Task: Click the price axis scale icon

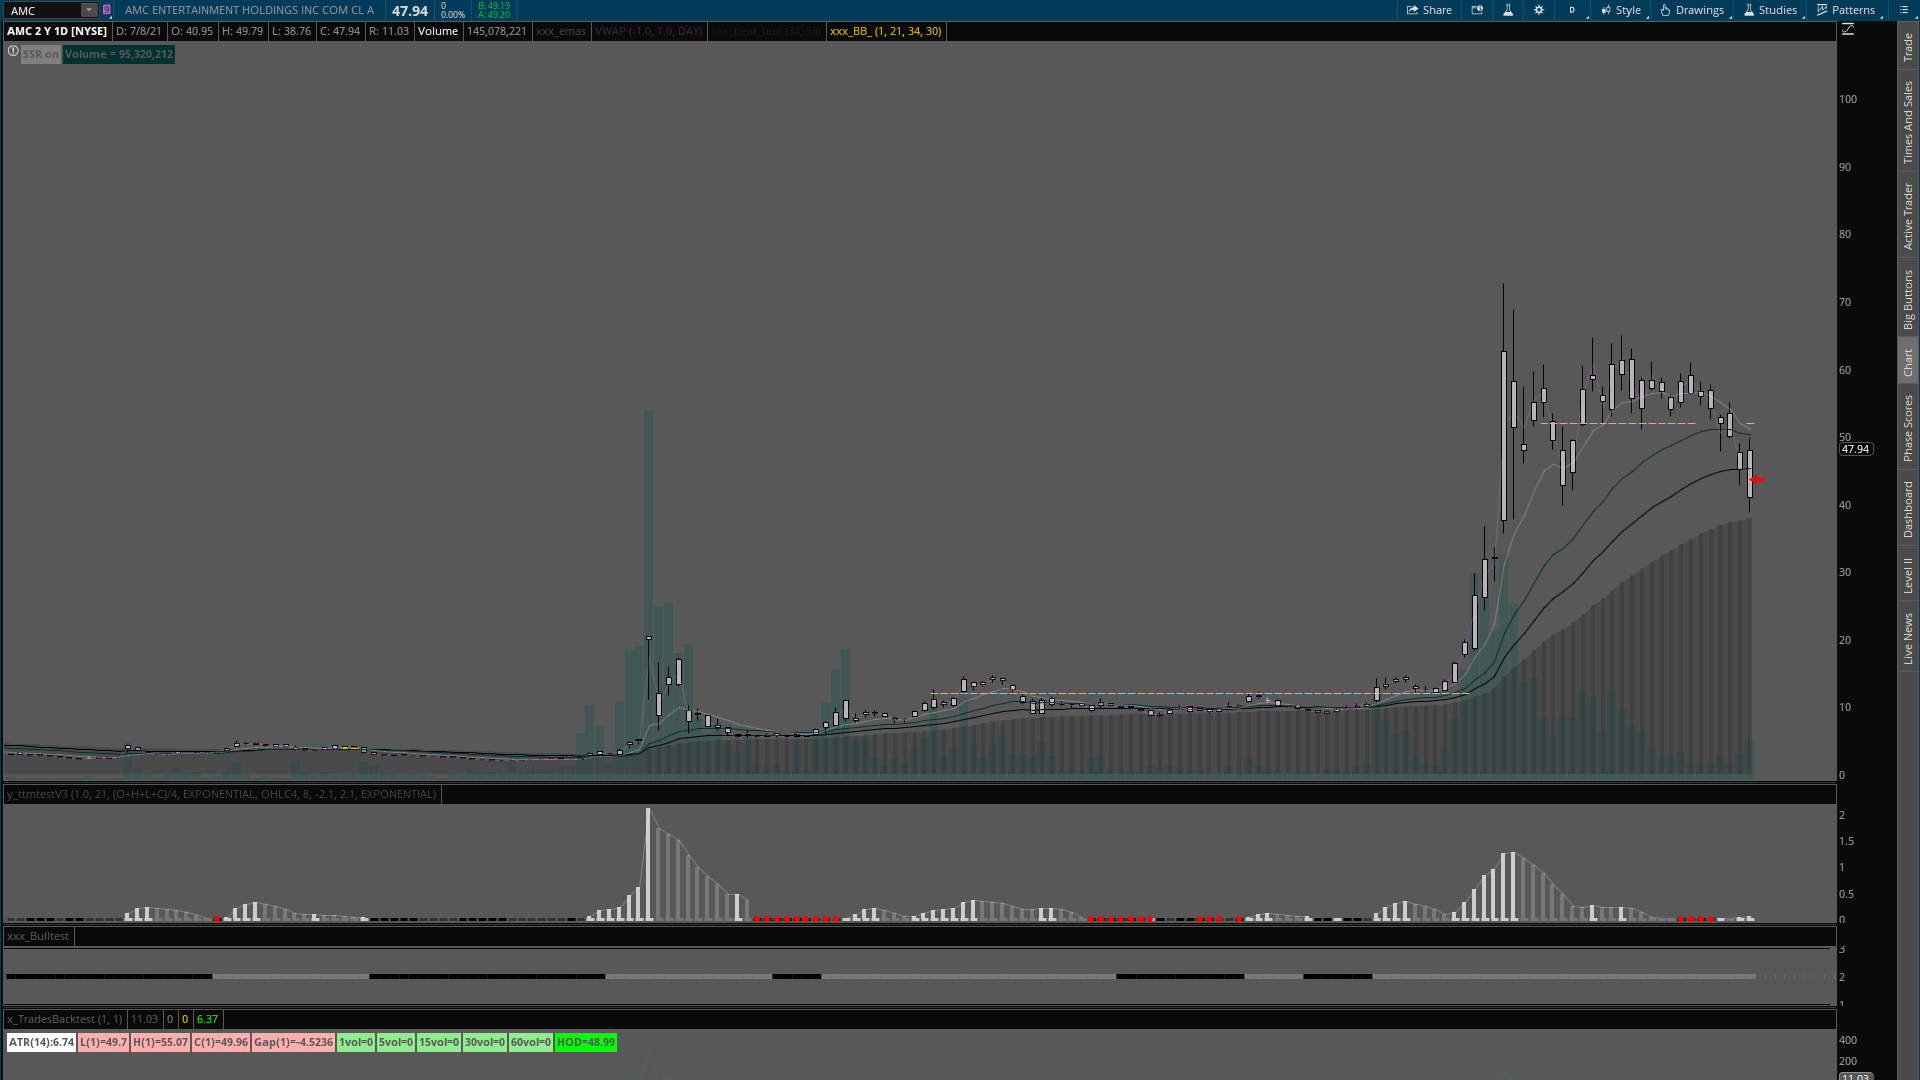Action: tap(1848, 30)
